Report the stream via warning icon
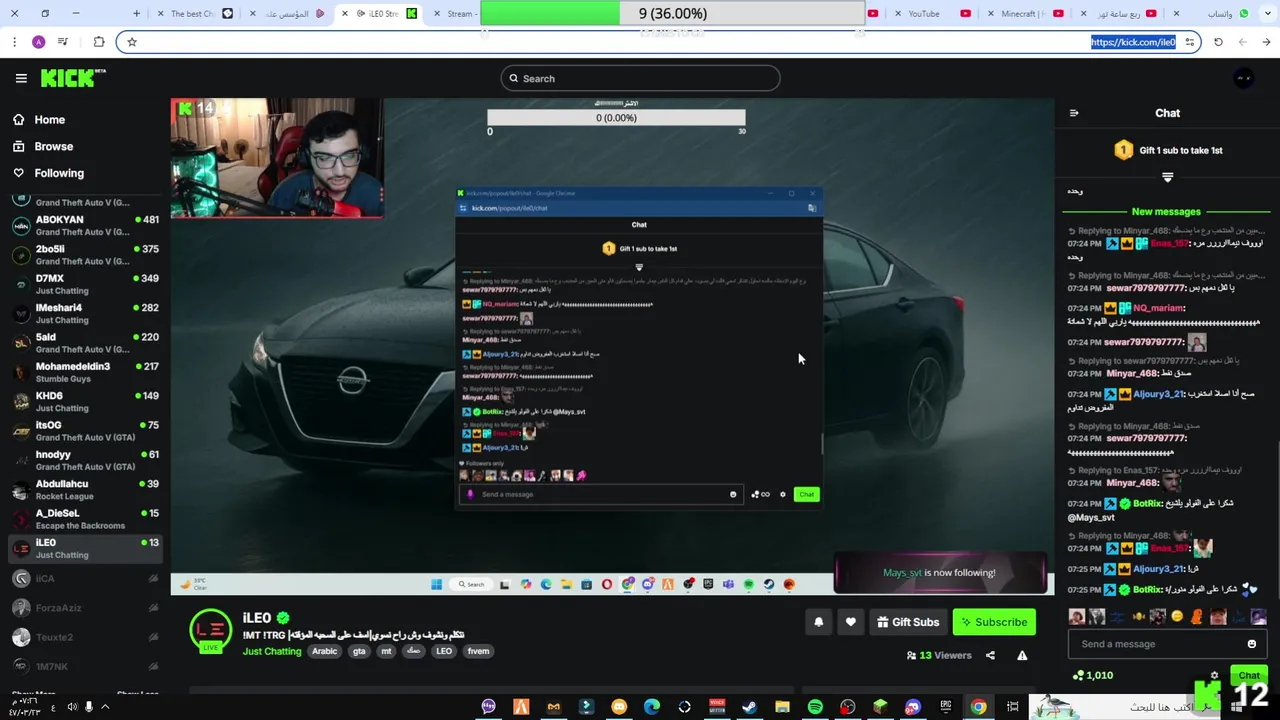 point(1022,656)
